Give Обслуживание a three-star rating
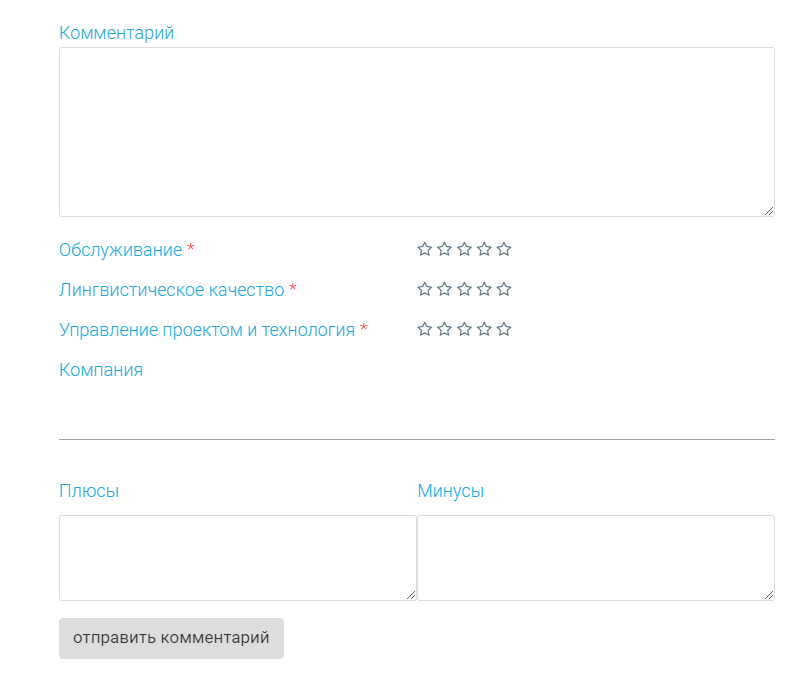Viewport: 792px width, 680px height. pyautogui.click(x=464, y=249)
